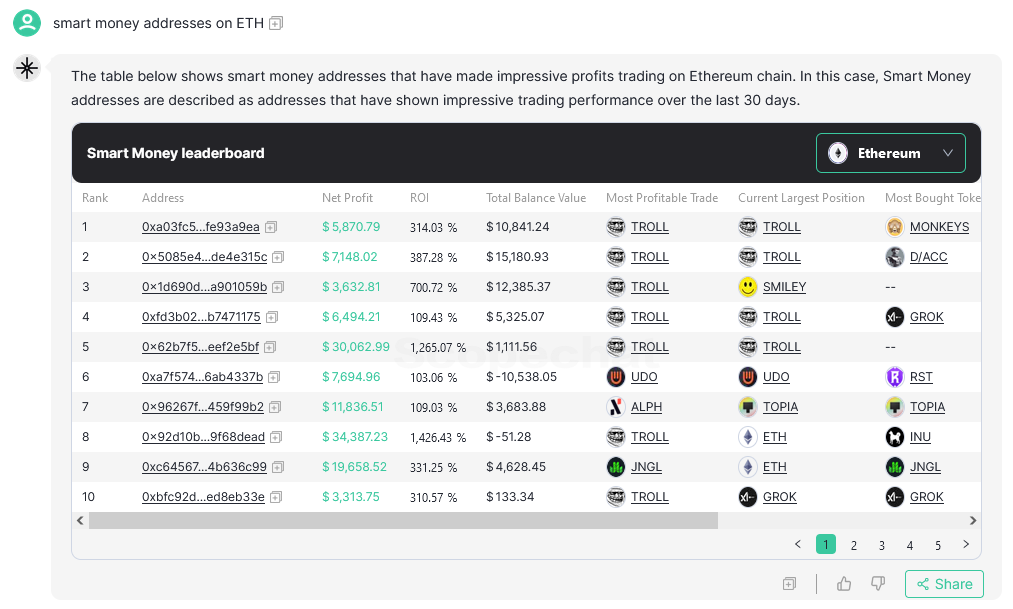Image resolution: width=1013 pixels, height=609 pixels.
Task: Click the Share button
Action: pyautogui.click(x=944, y=584)
